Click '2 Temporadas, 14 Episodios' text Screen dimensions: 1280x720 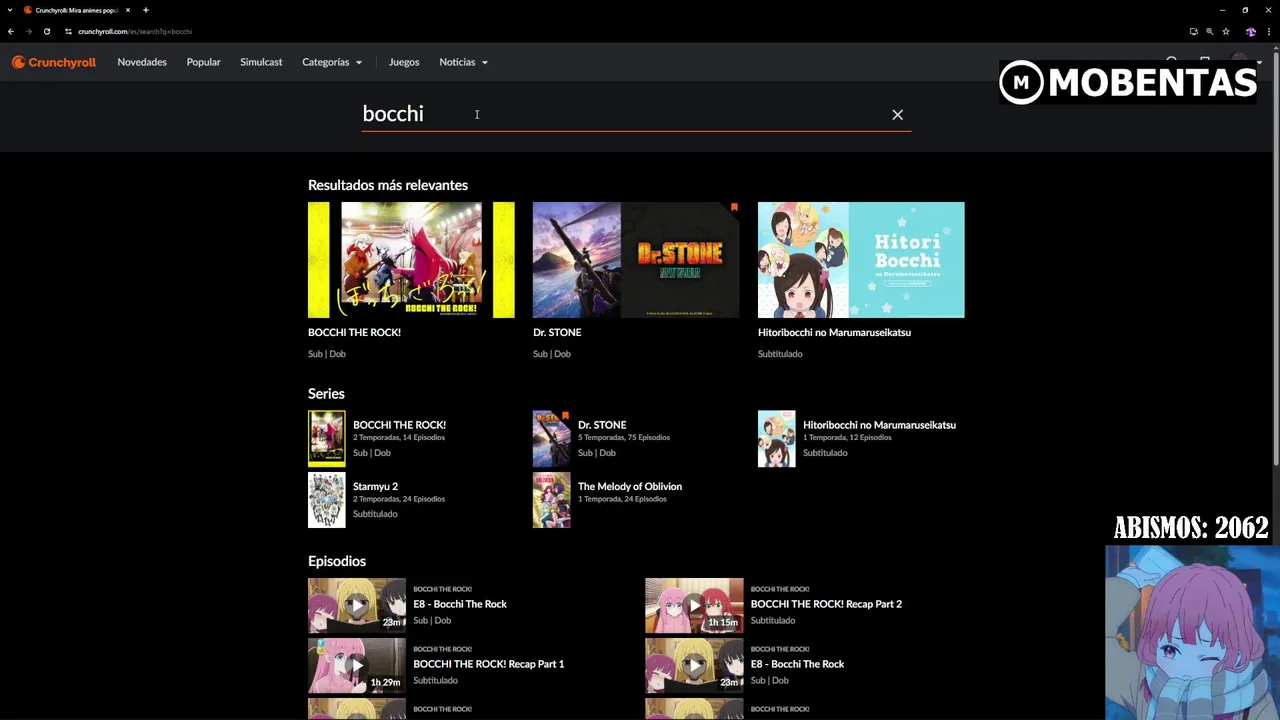pyautogui.click(x=399, y=438)
